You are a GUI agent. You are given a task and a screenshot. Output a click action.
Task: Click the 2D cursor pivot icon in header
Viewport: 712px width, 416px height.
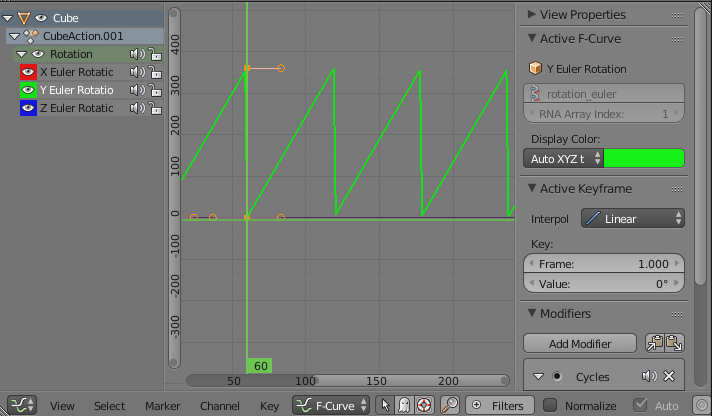click(x=424, y=405)
